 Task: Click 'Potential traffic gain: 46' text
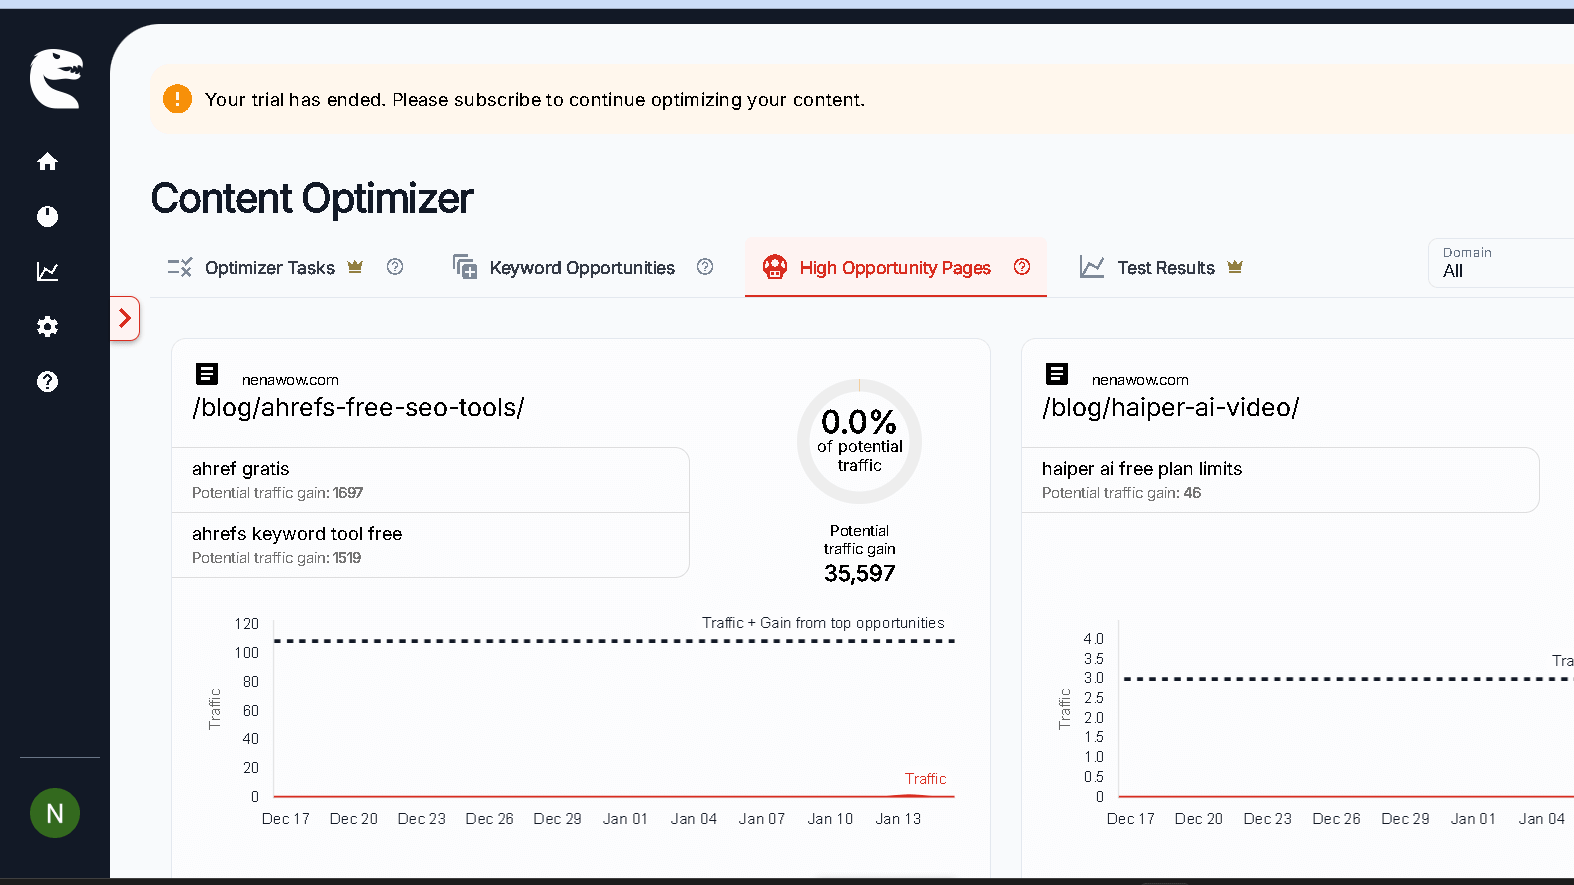pyautogui.click(x=1121, y=493)
